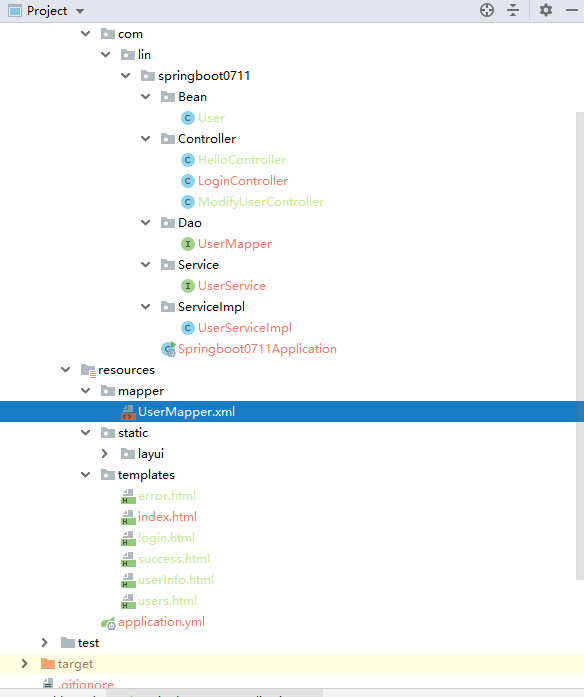
Task: Collapse the Dao folder chevron
Action: pos(145,223)
